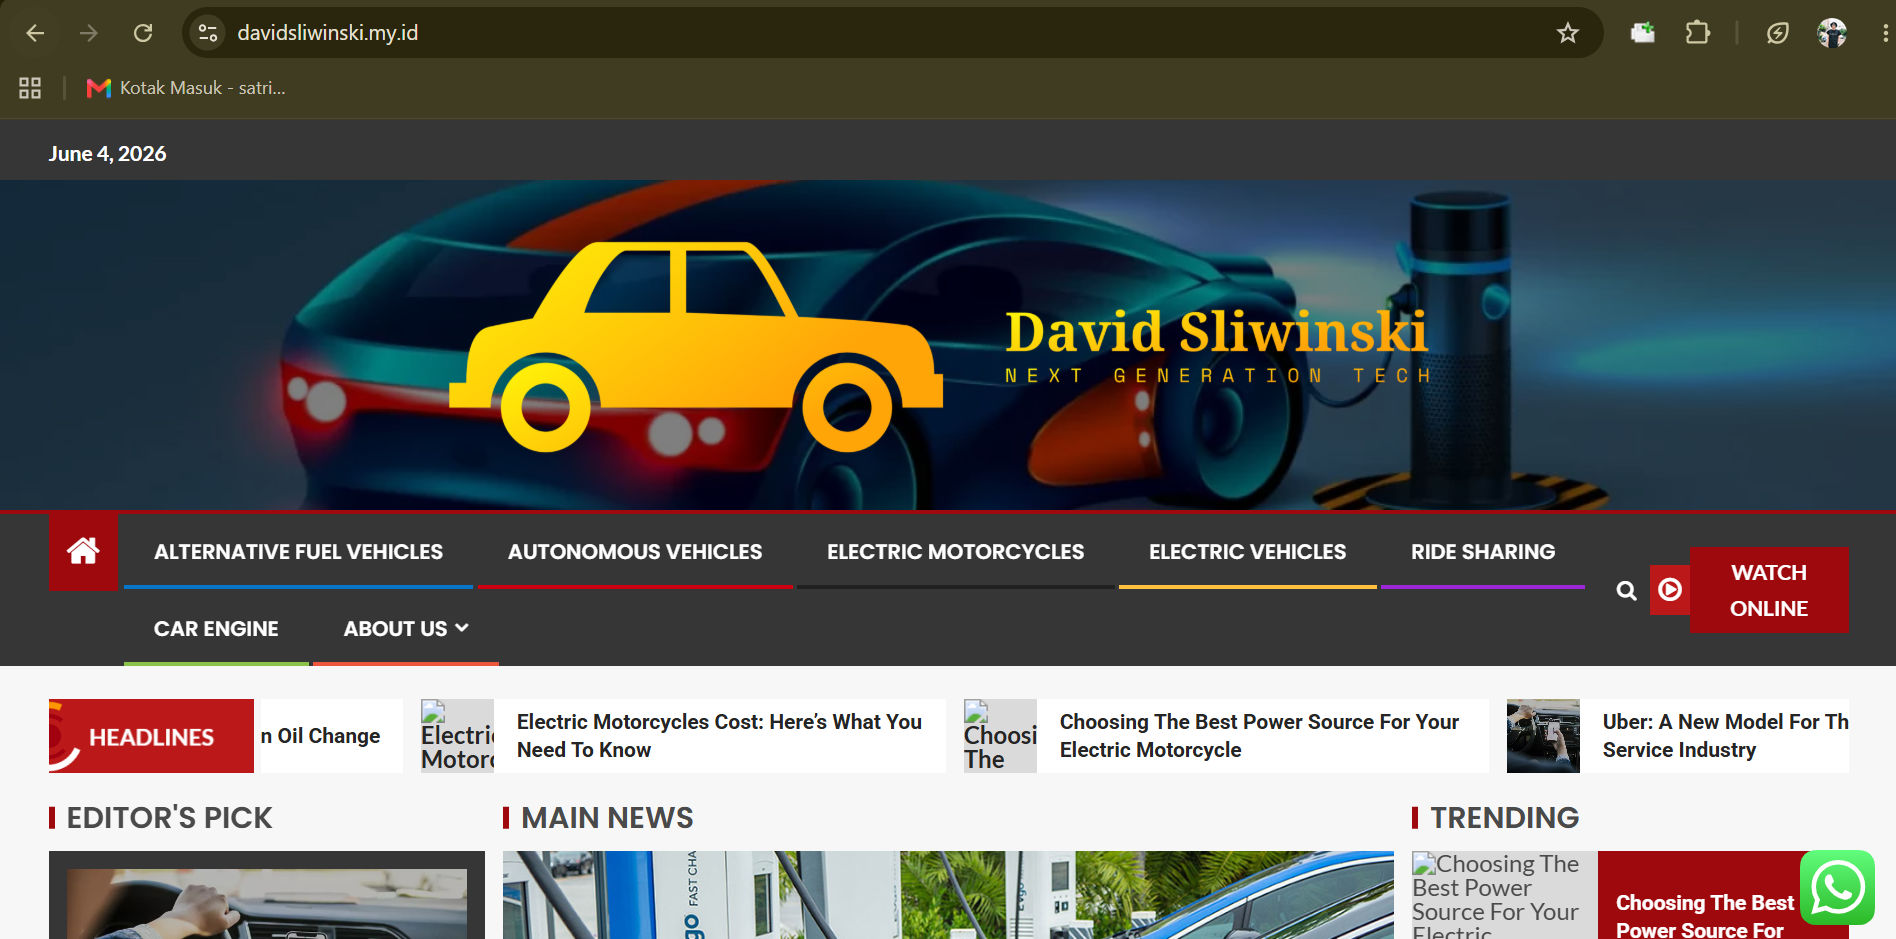Image resolution: width=1896 pixels, height=939 pixels.
Task: Go back with the browser back arrow
Action: pos(35,33)
